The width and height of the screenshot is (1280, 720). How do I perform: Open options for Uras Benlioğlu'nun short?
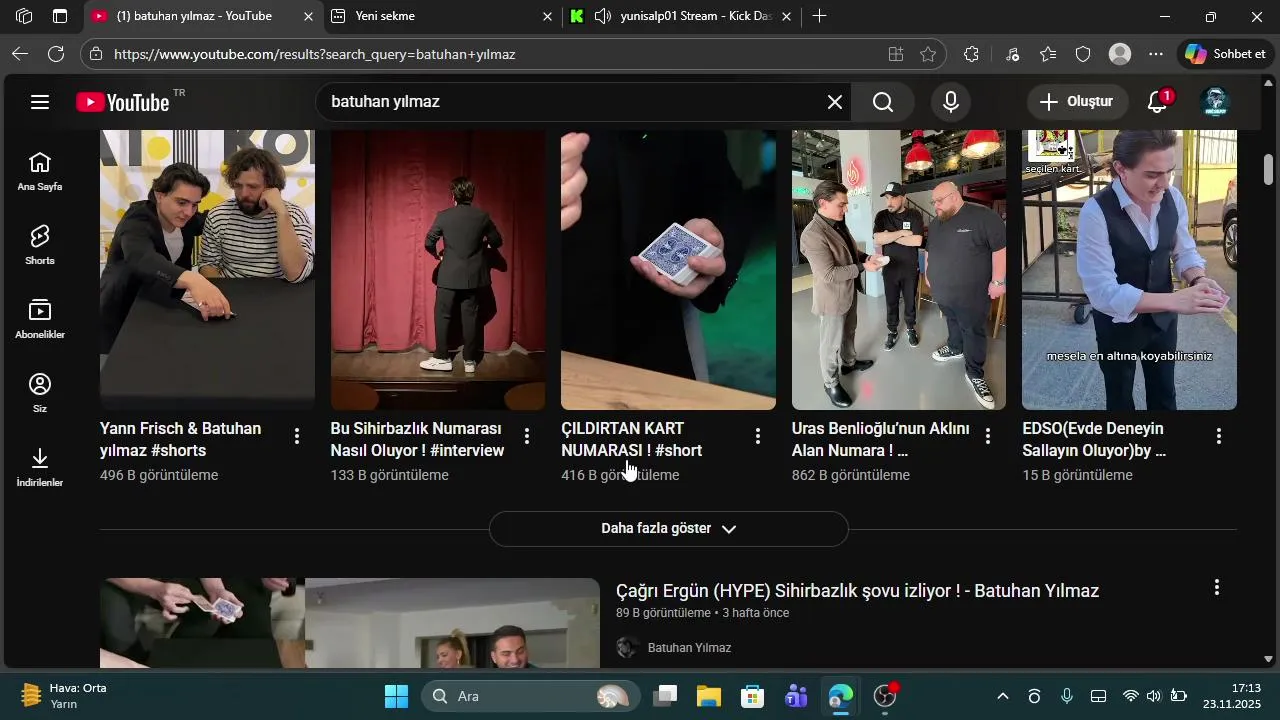(x=988, y=436)
